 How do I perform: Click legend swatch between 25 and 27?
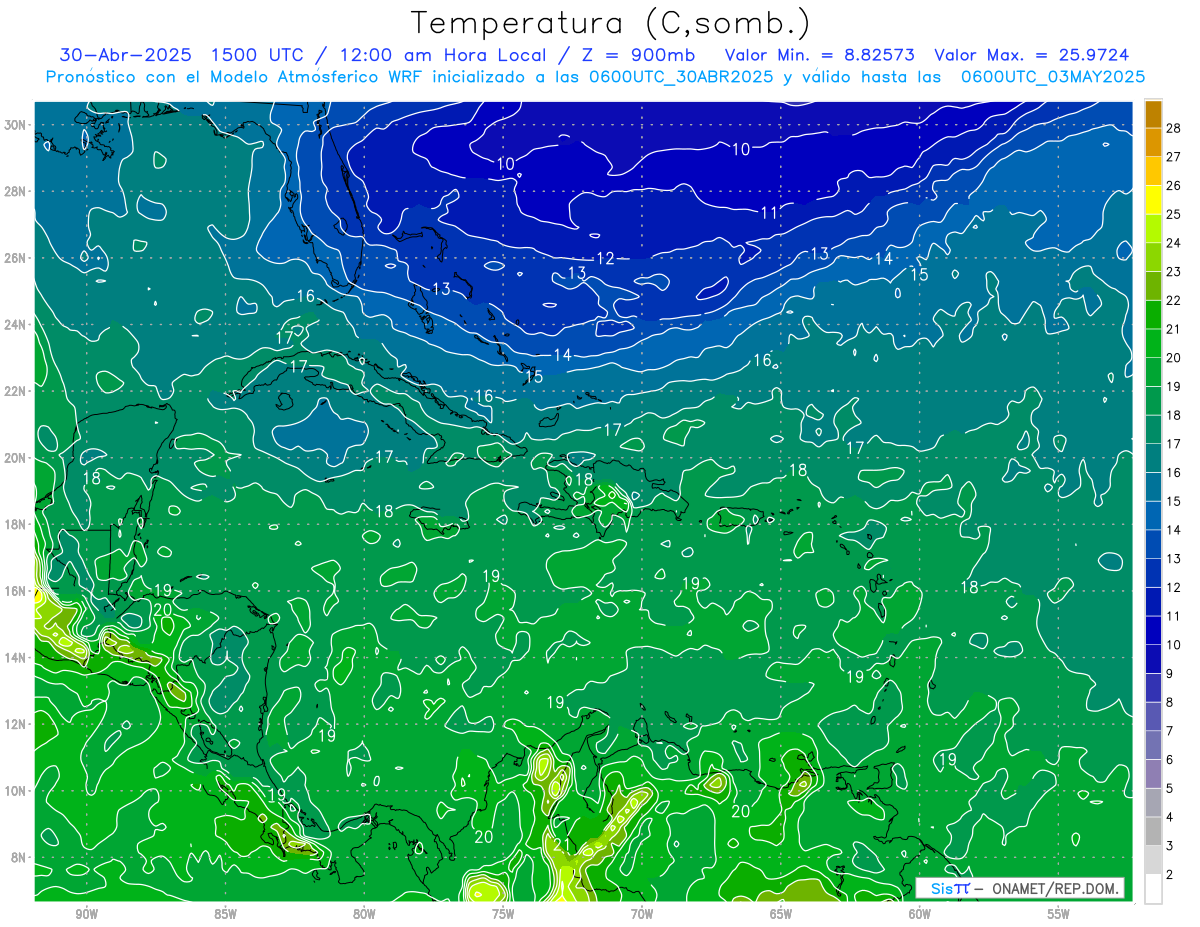pyautogui.click(x=1153, y=170)
